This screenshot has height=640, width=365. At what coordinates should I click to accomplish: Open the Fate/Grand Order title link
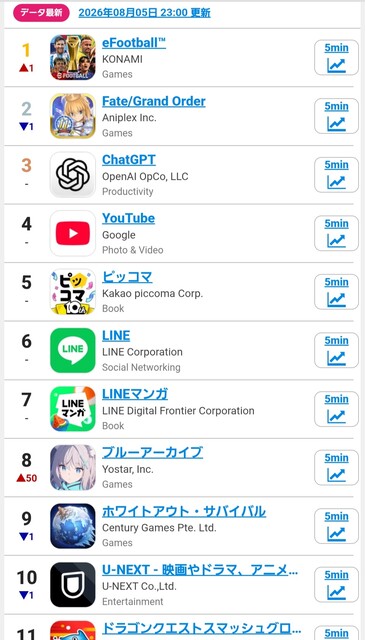point(154,101)
